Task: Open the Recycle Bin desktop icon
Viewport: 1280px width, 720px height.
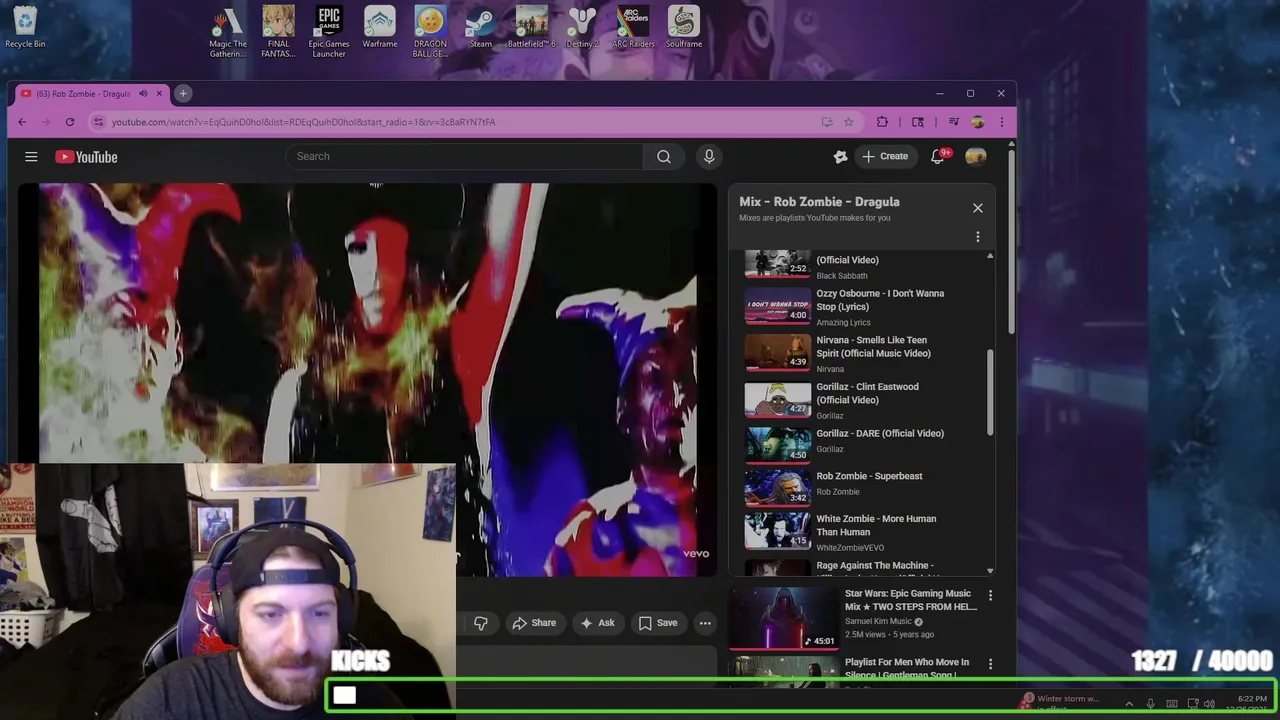Action: tap(25, 27)
